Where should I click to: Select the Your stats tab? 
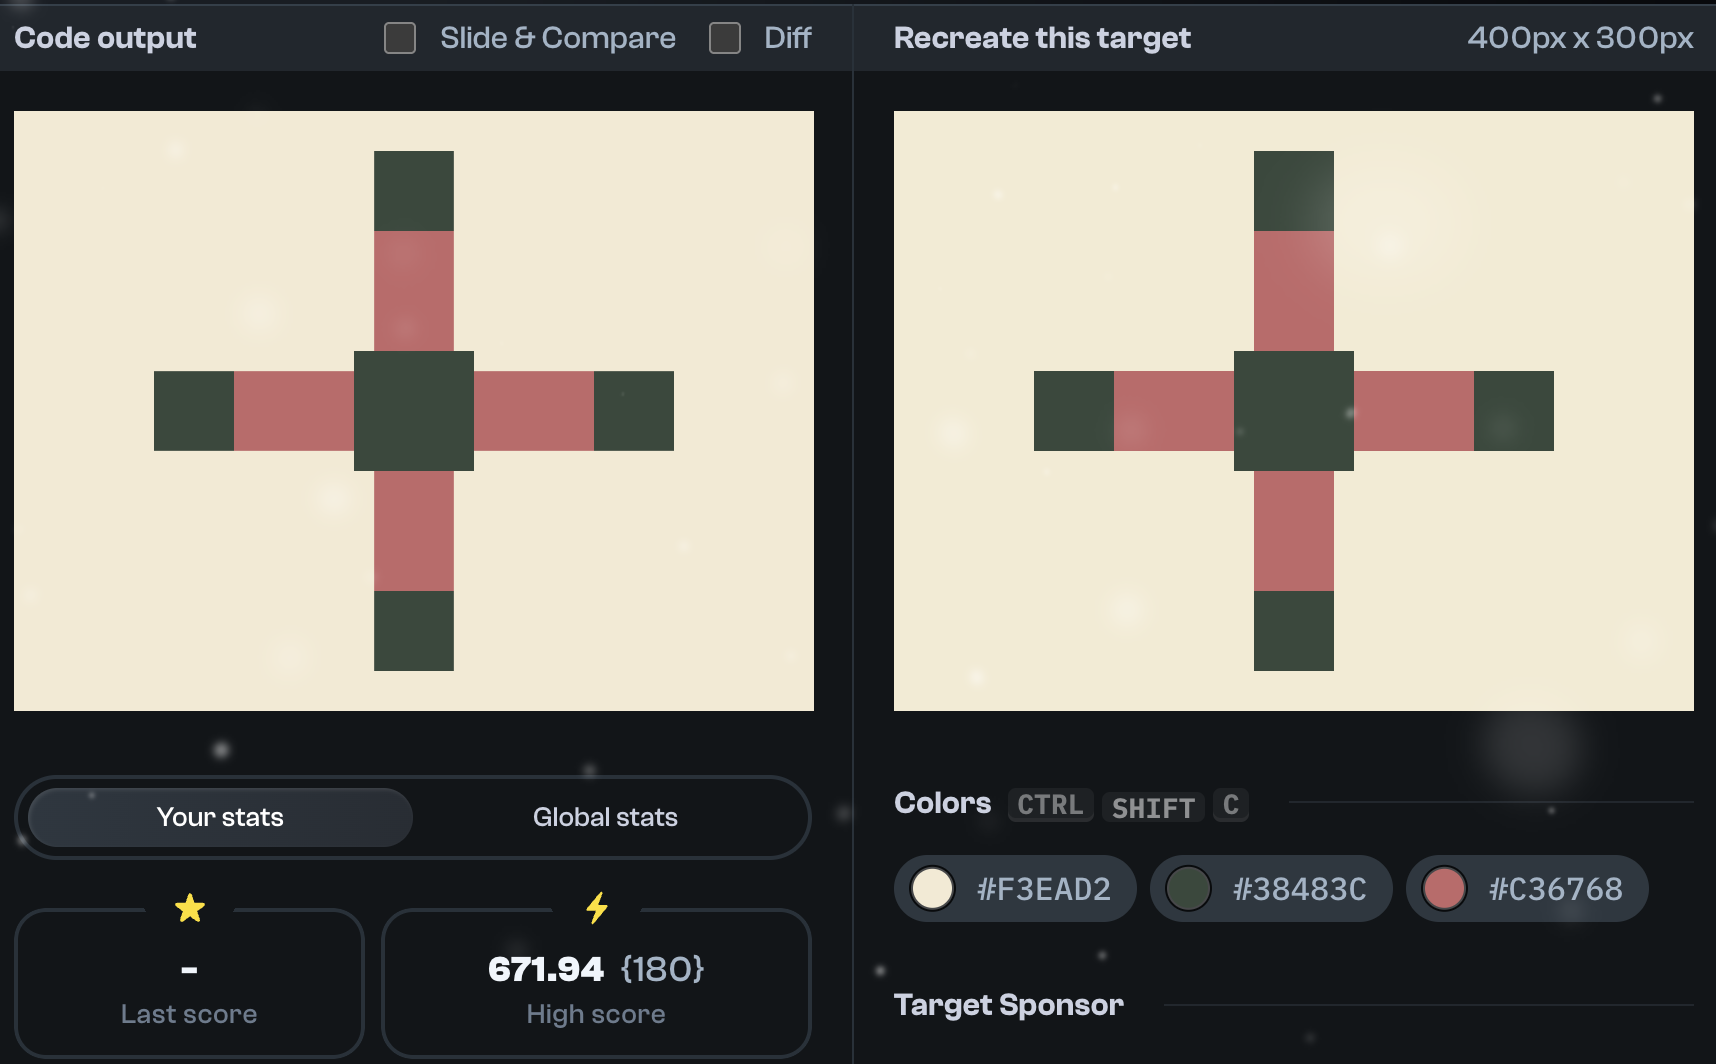click(x=218, y=817)
